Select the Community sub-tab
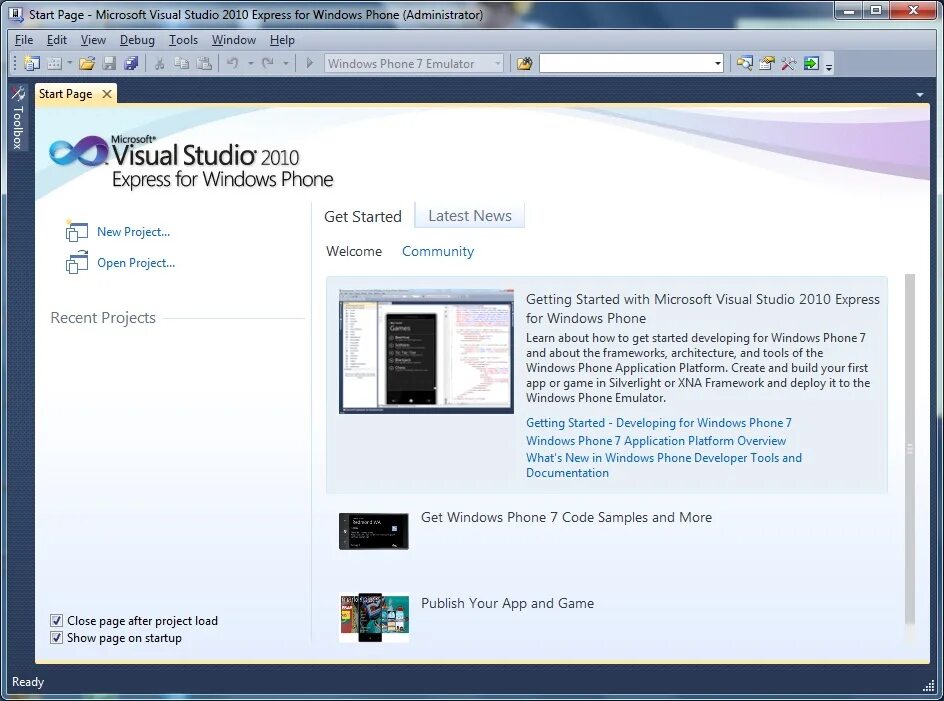 [x=438, y=251]
